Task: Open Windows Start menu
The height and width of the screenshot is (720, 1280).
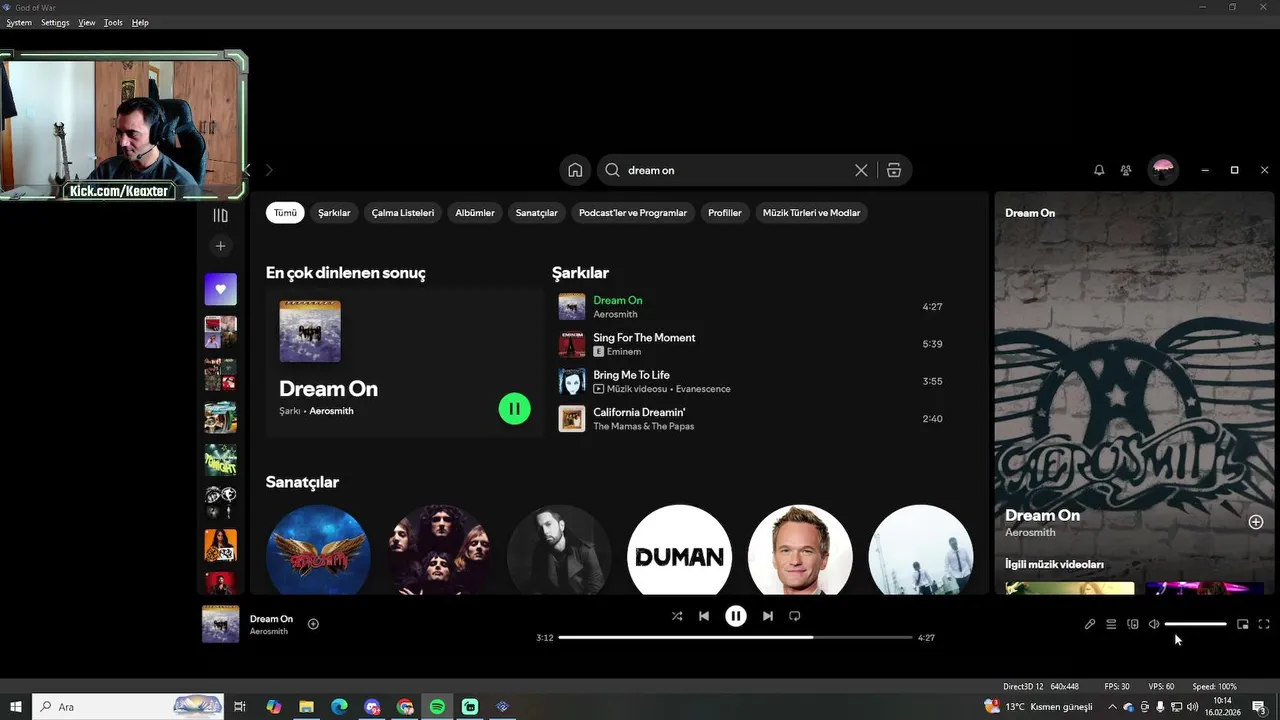Action: (x=16, y=707)
